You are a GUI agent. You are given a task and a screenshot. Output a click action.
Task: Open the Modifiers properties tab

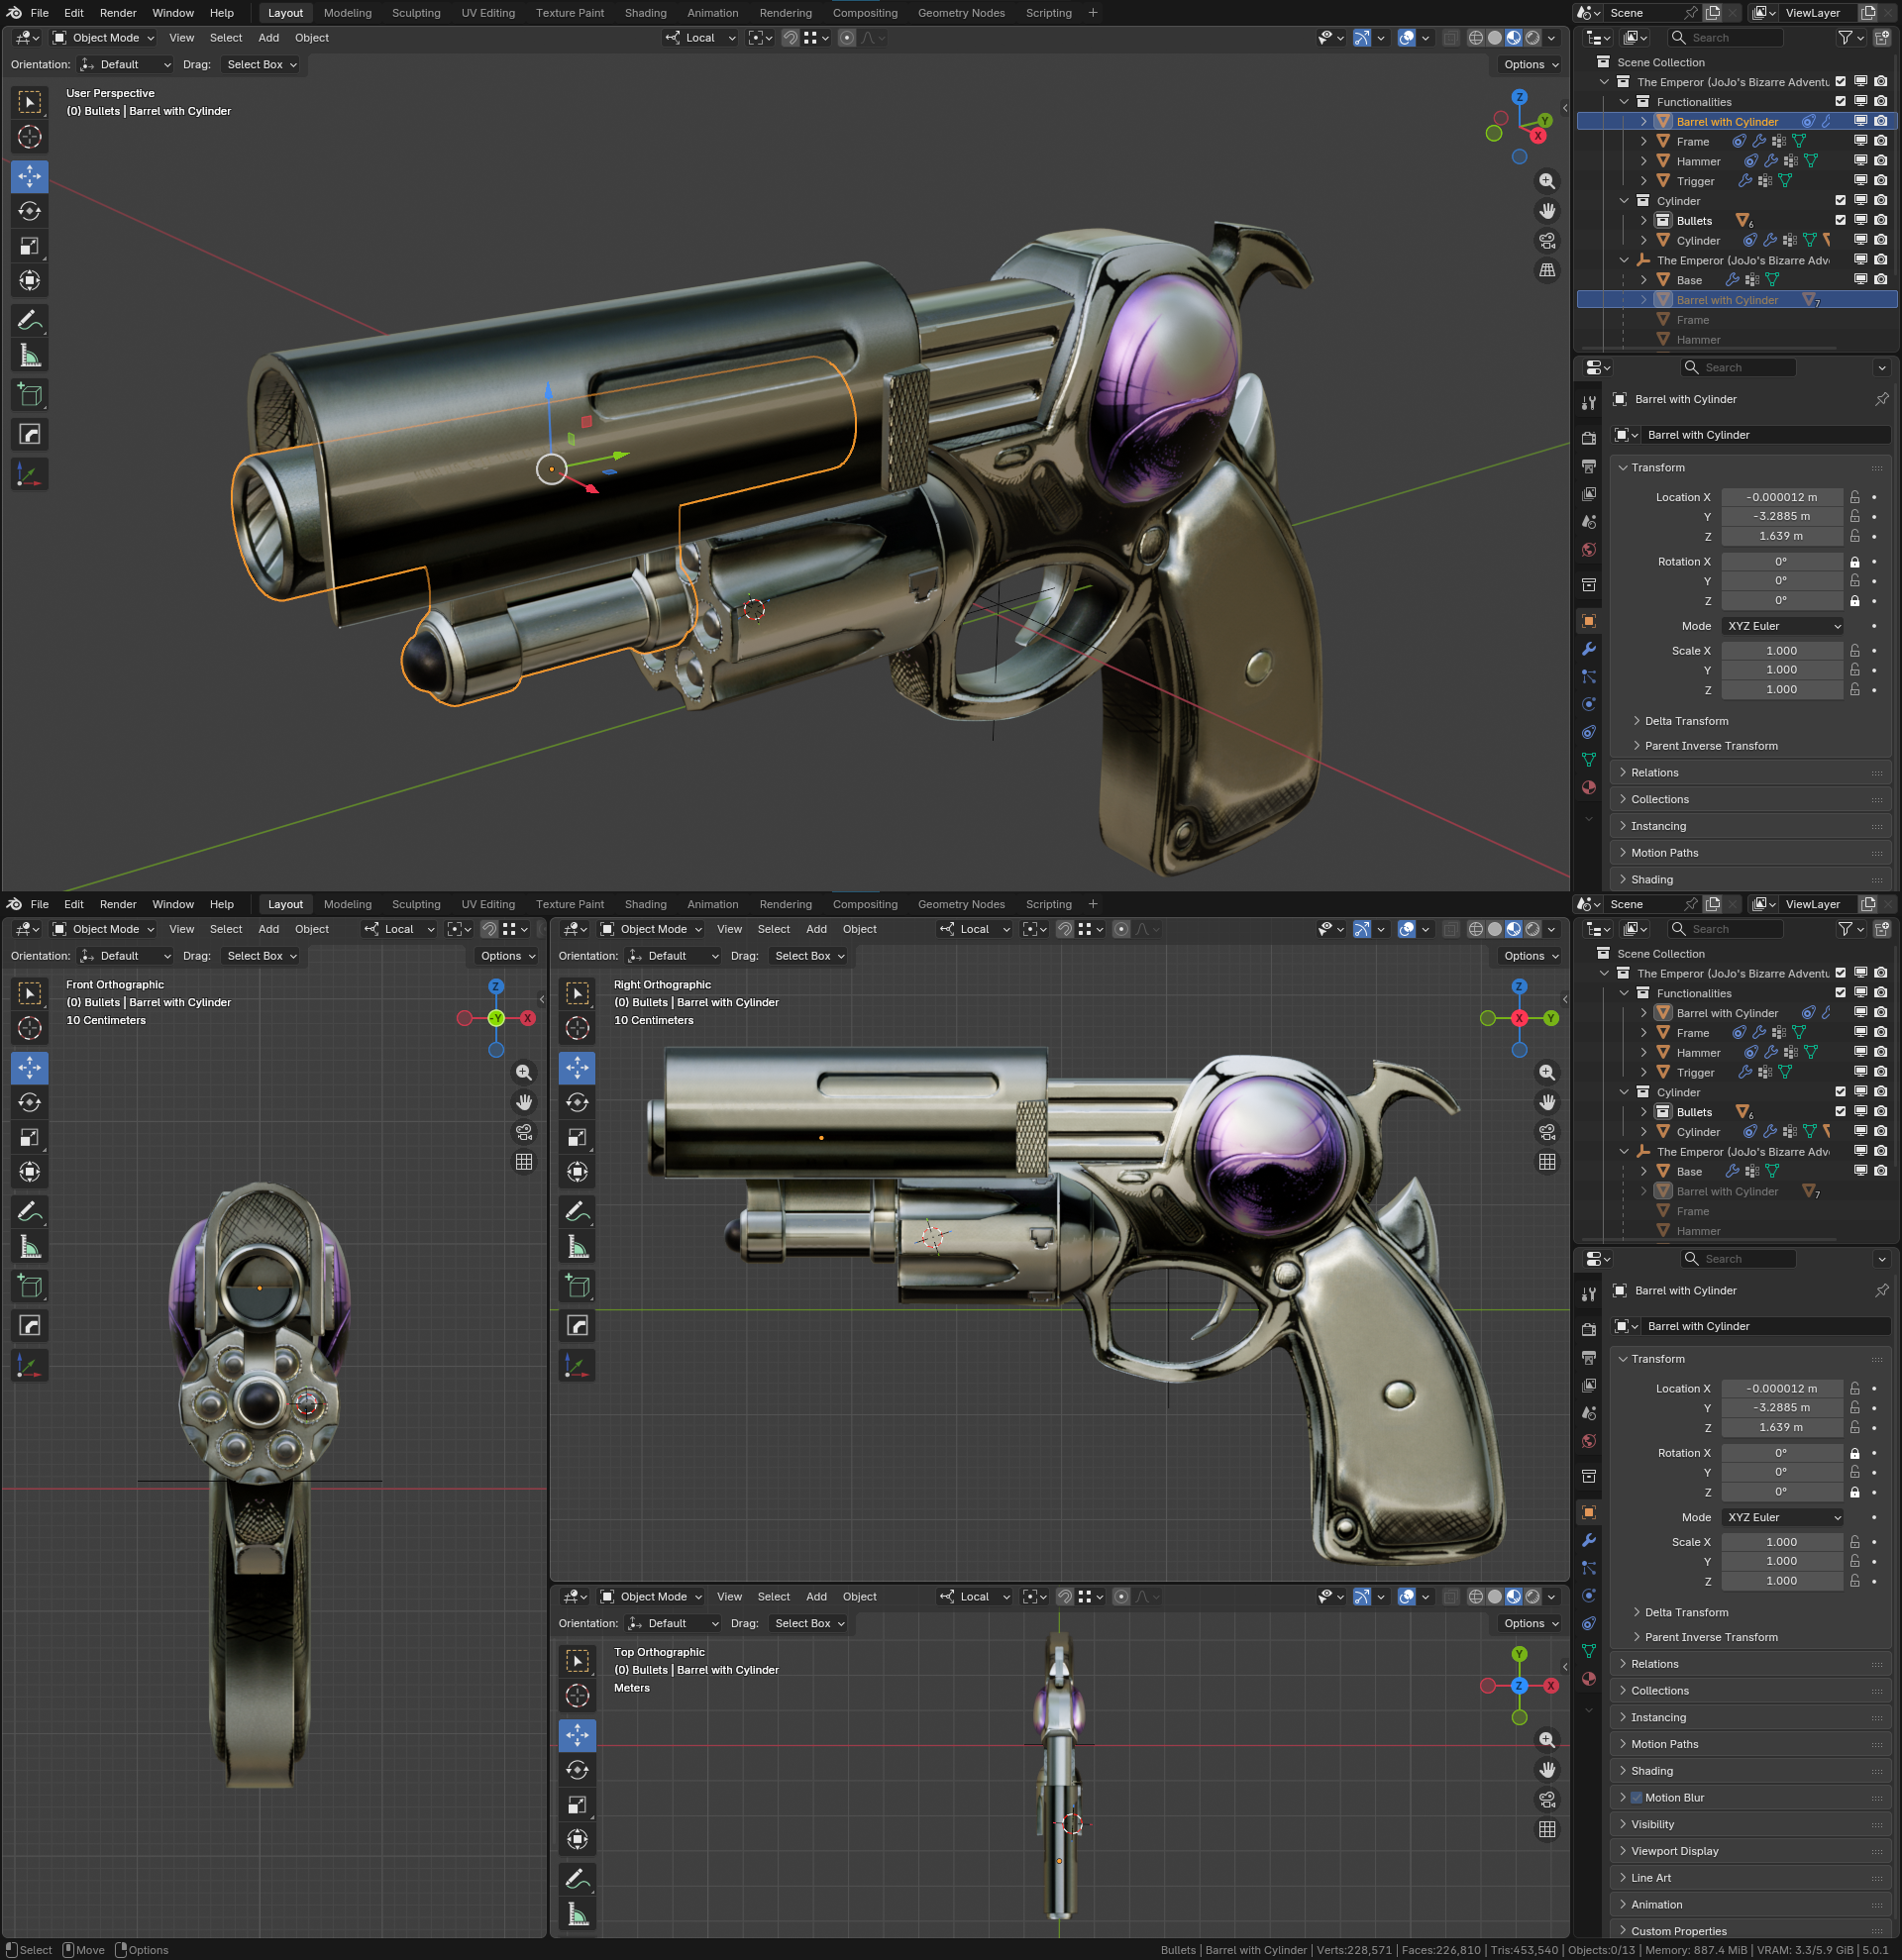point(1589,649)
